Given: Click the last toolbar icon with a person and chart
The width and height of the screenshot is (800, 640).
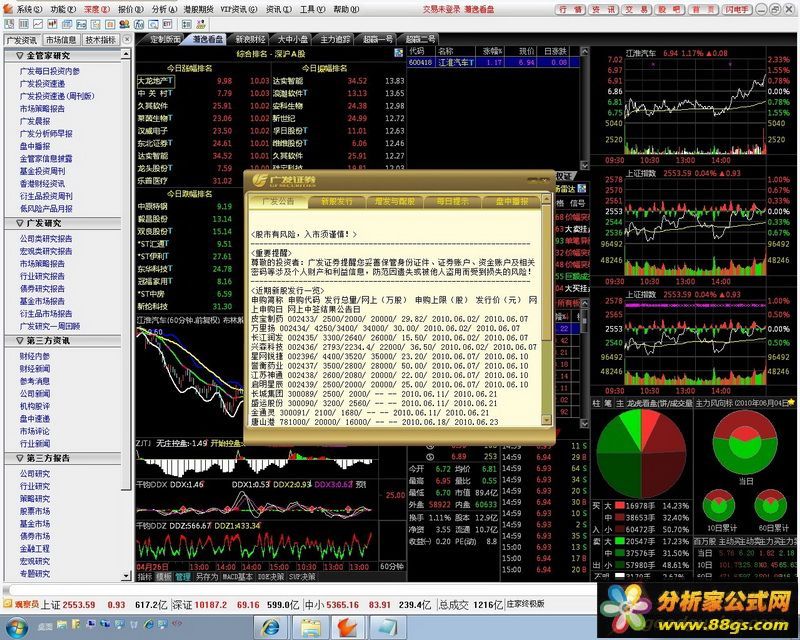Looking at the screenshot, I should 201,24.
